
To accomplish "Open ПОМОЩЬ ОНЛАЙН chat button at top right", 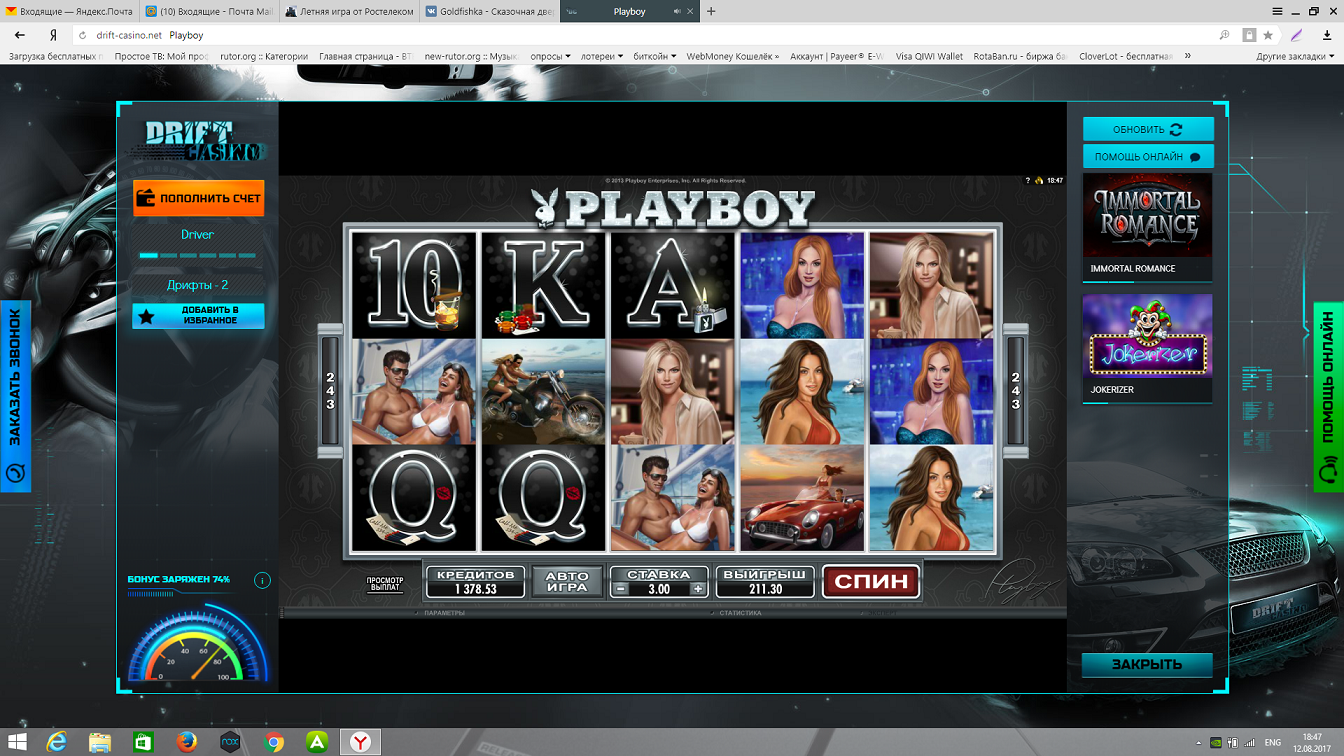I will pos(1148,156).
